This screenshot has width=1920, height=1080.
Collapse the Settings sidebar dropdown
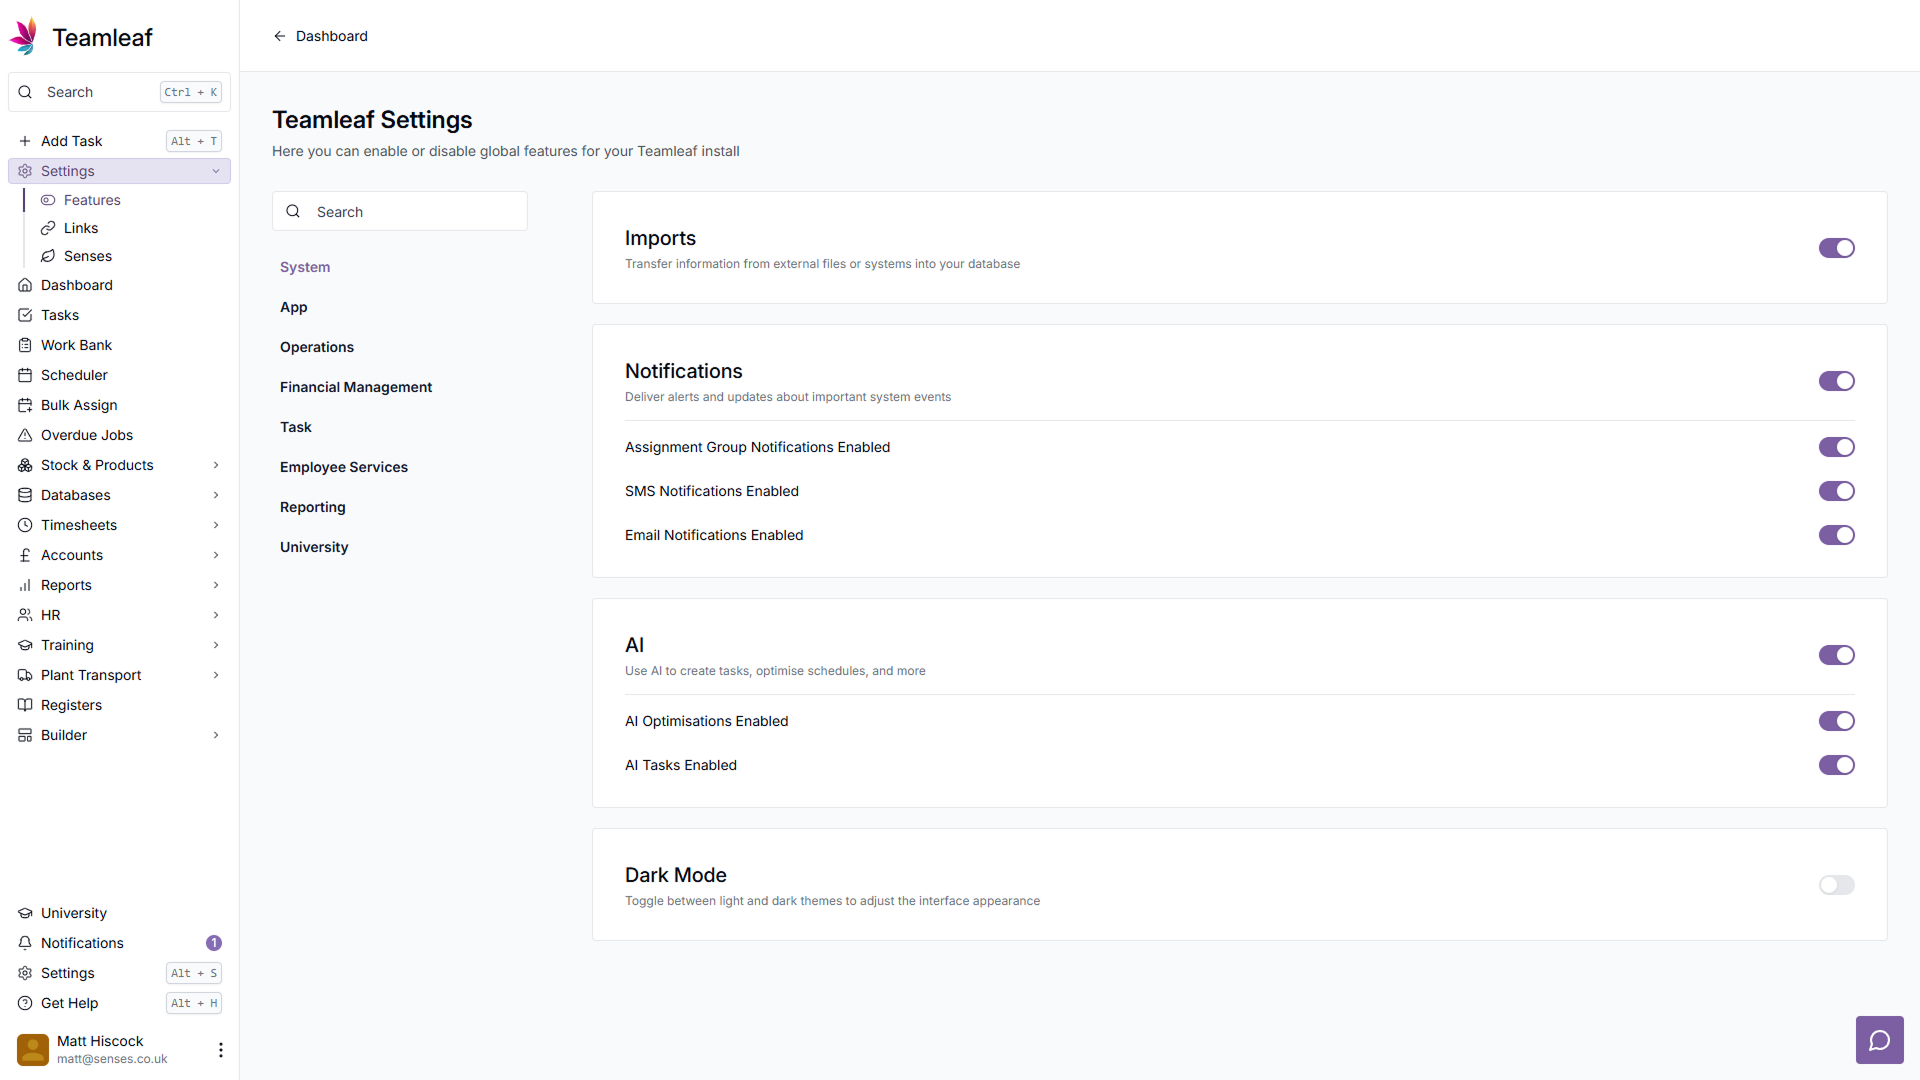pyautogui.click(x=216, y=171)
